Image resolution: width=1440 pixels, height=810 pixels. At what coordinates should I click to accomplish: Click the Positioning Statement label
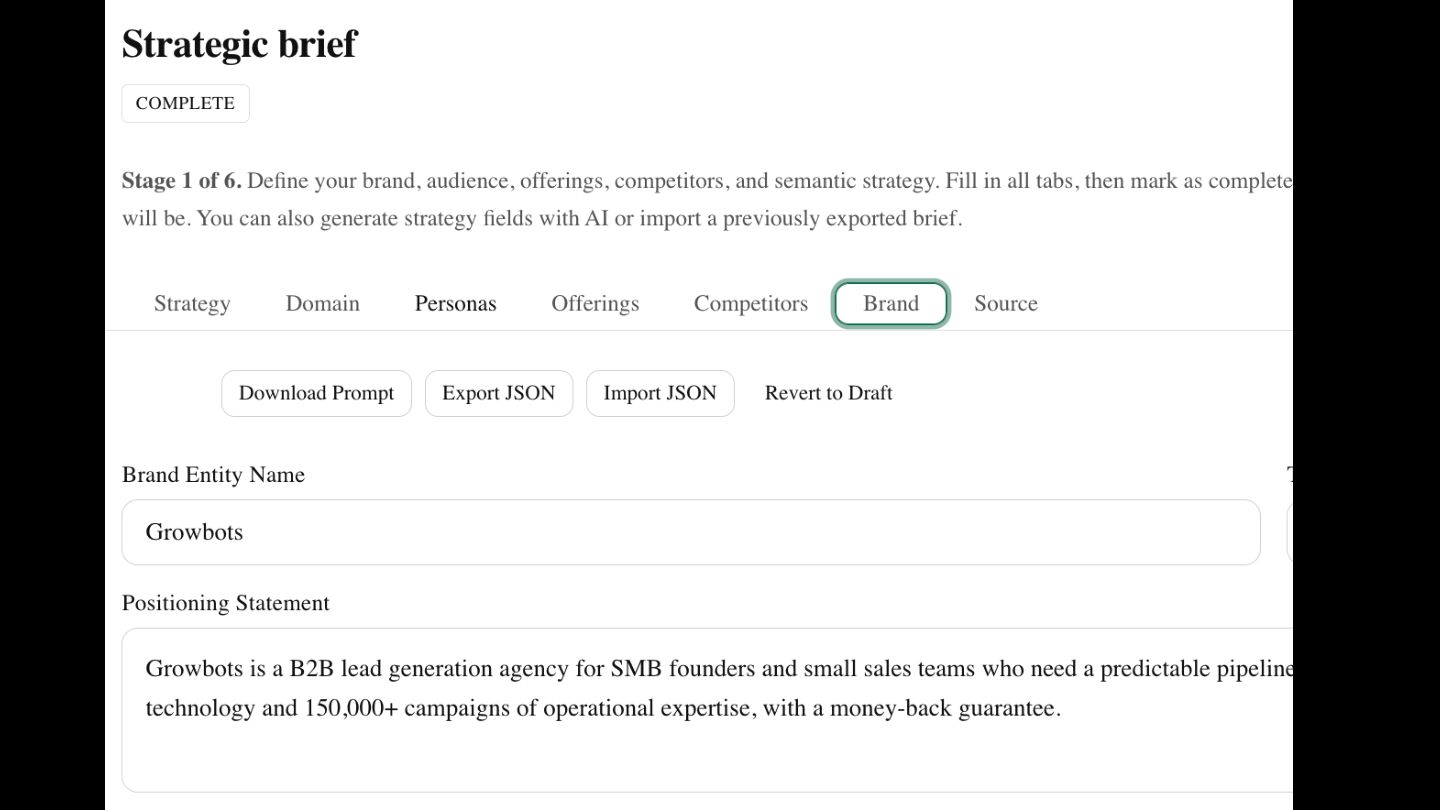click(x=225, y=603)
